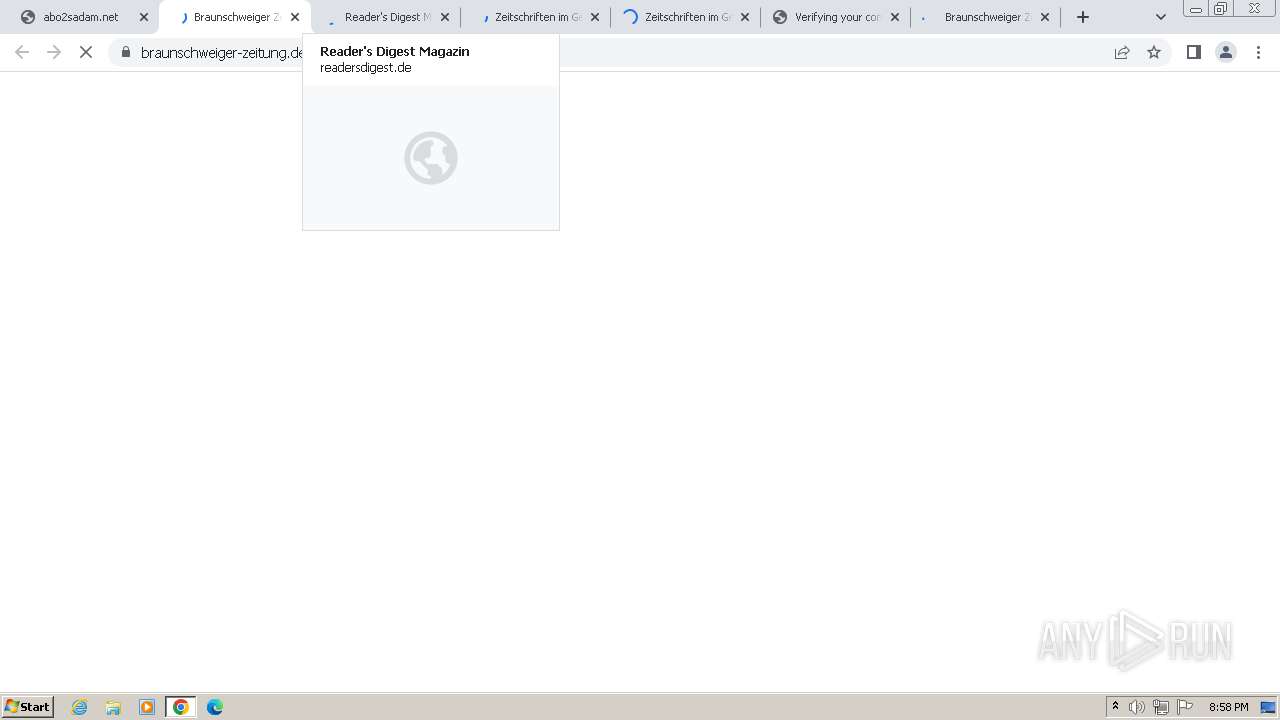The height and width of the screenshot is (720, 1280).
Task: Launch Internet Explorer from taskbar
Action: click(80, 707)
